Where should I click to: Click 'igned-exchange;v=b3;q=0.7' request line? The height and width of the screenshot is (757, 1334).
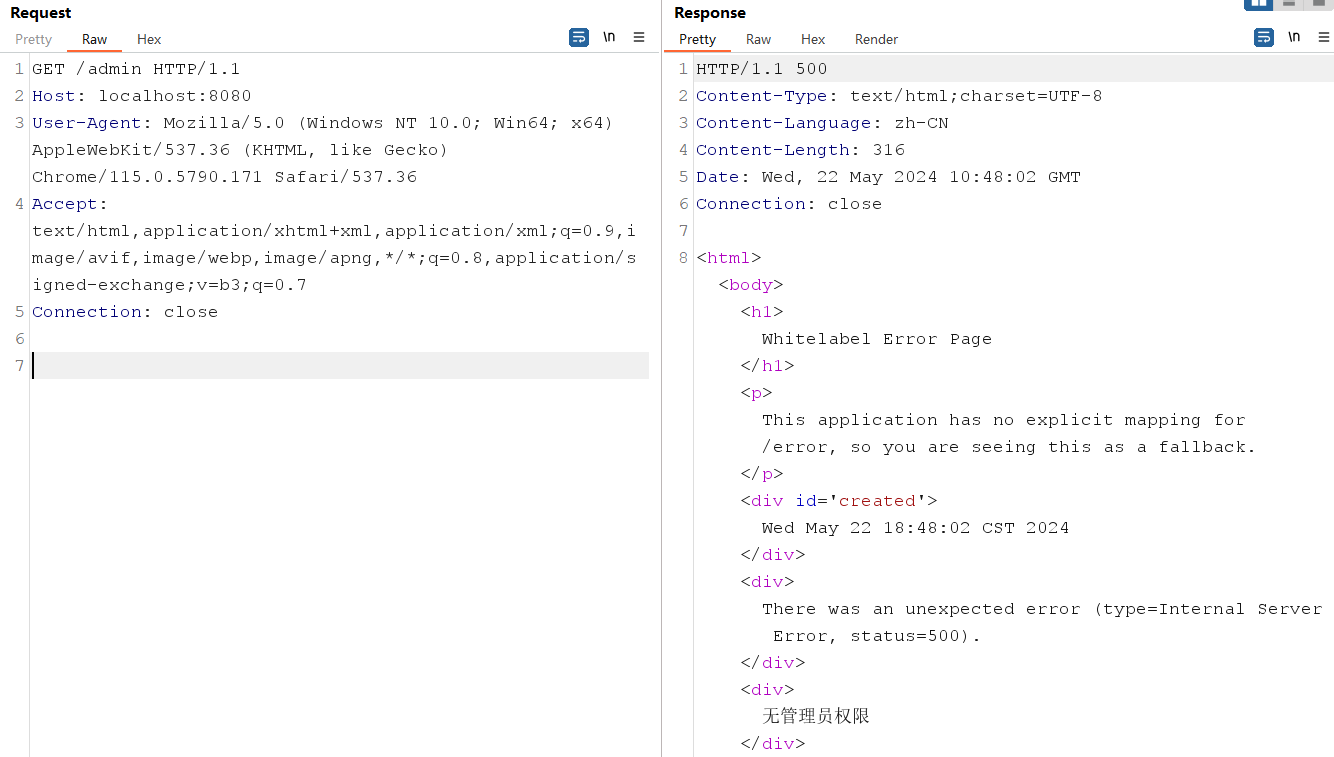(x=169, y=285)
